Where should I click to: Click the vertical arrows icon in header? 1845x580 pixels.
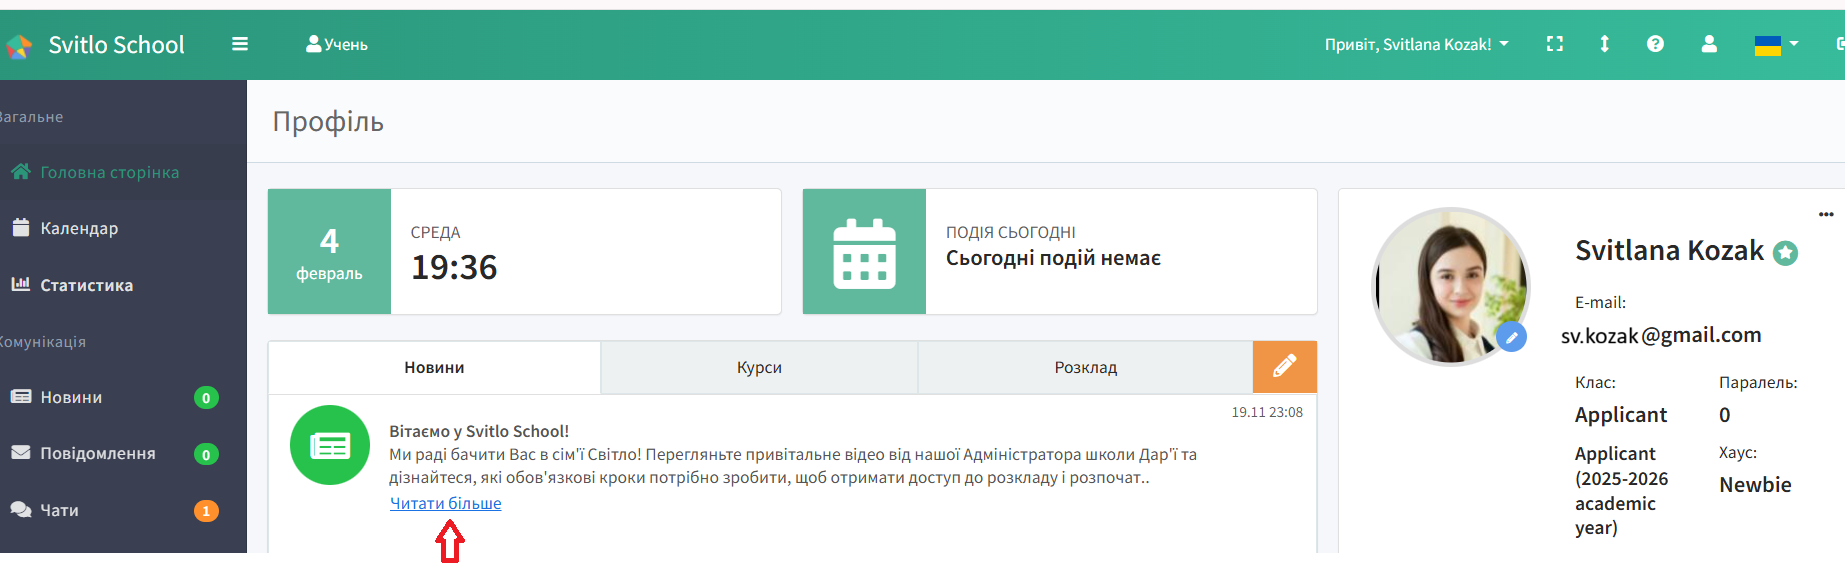tap(1604, 44)
